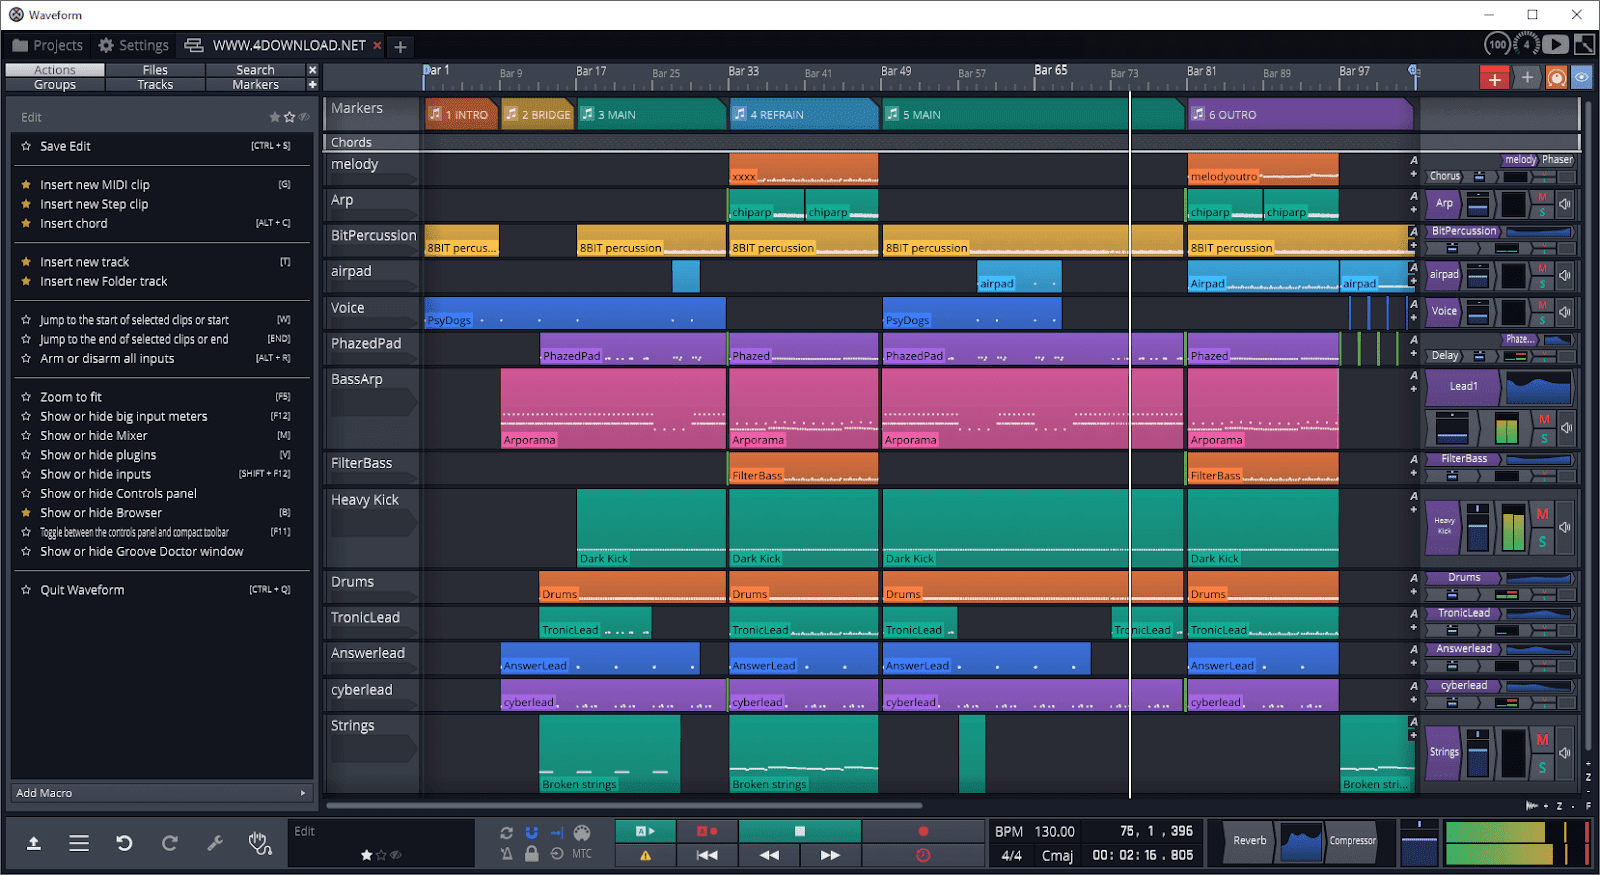Screen dimensions: 1600x875
Task: Mute the Voice track with its M button
Action: tap(1543, 305)
